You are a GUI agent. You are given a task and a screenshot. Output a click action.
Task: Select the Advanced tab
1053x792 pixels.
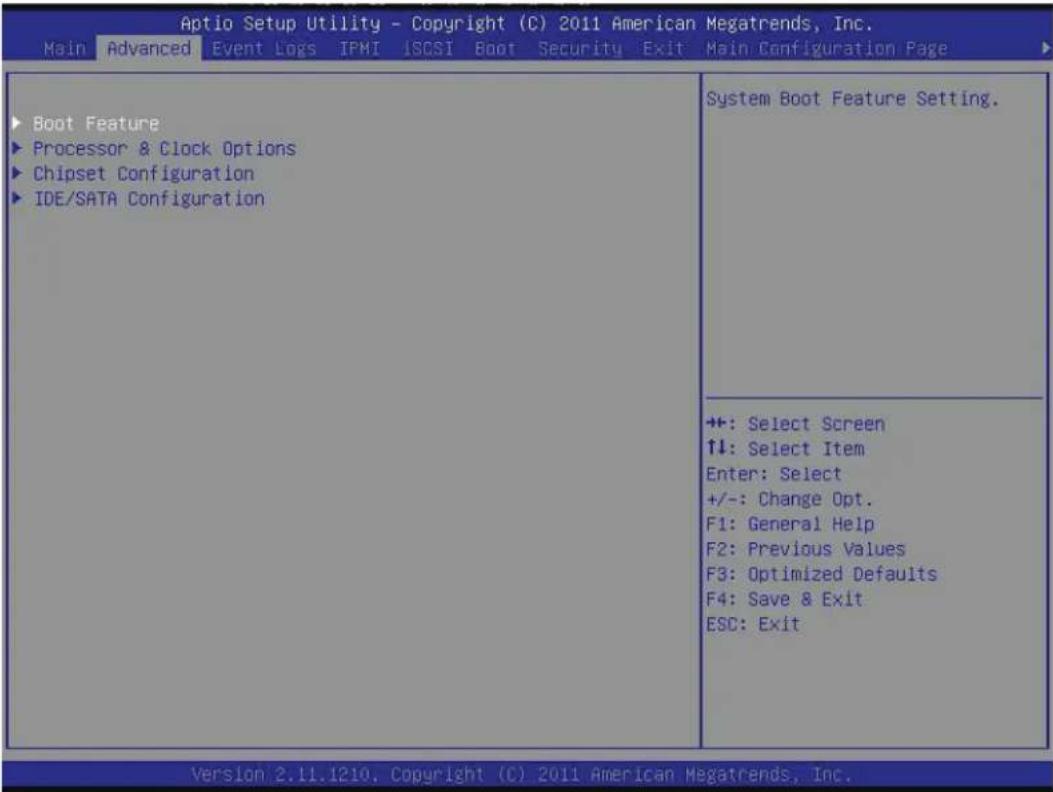[148, 48]
